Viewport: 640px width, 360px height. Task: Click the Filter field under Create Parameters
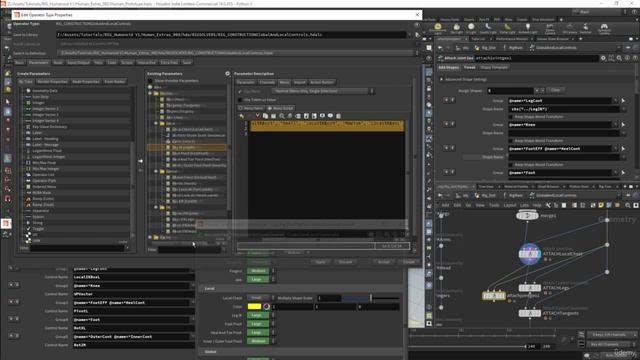[77, 248]
